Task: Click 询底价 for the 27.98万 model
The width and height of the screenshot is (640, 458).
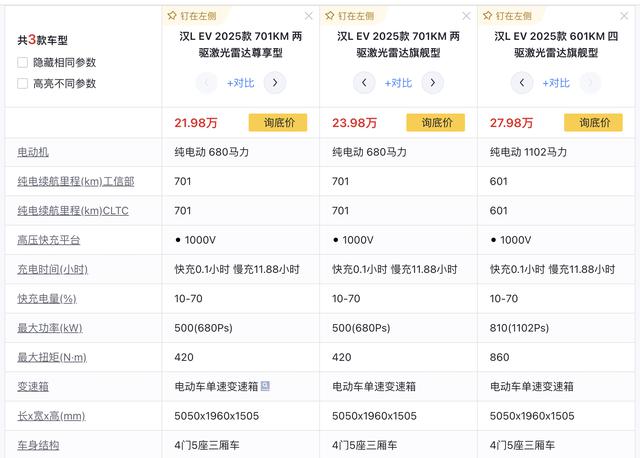Action: [593, 122]
